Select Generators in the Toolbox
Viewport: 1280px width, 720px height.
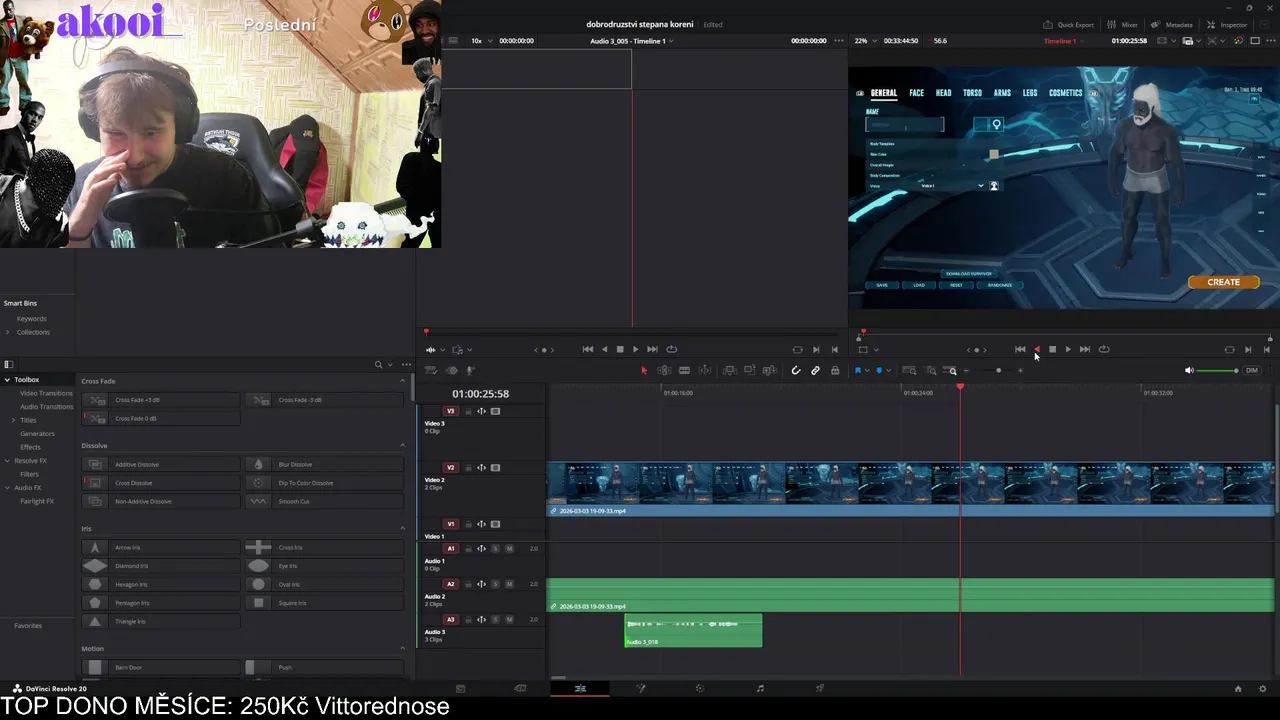coord(37,434)
